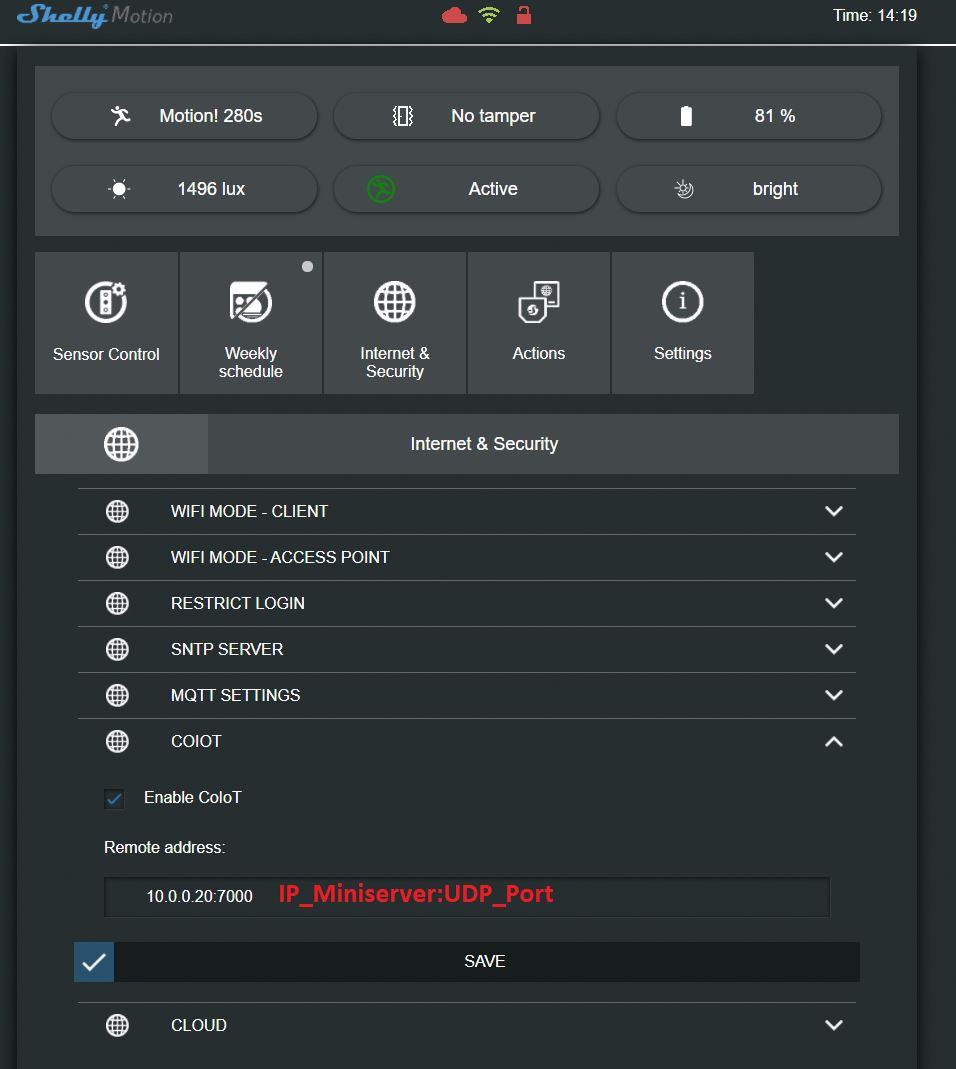This screenshot has height=1069, width=956.
Task: Click the WIFI MODE - CLIENT label
Action: [249, 511]
